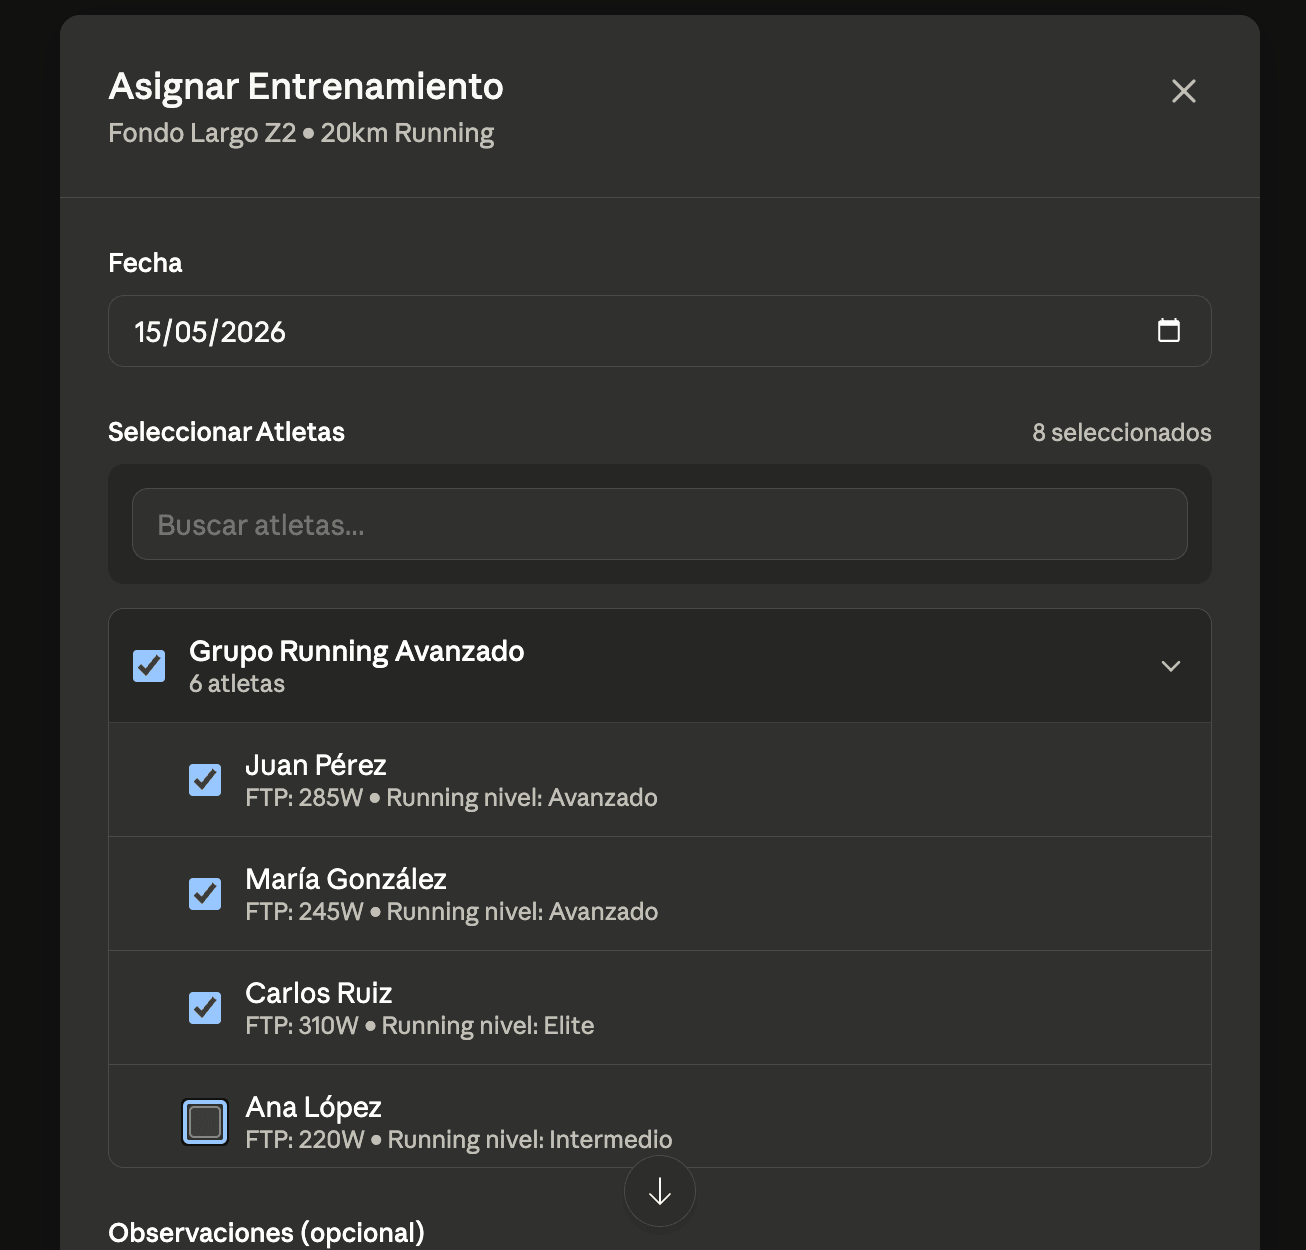Uncheck María González
Image resolution: width=1306 pixels, height=1250 pixels.
point(205,893)
